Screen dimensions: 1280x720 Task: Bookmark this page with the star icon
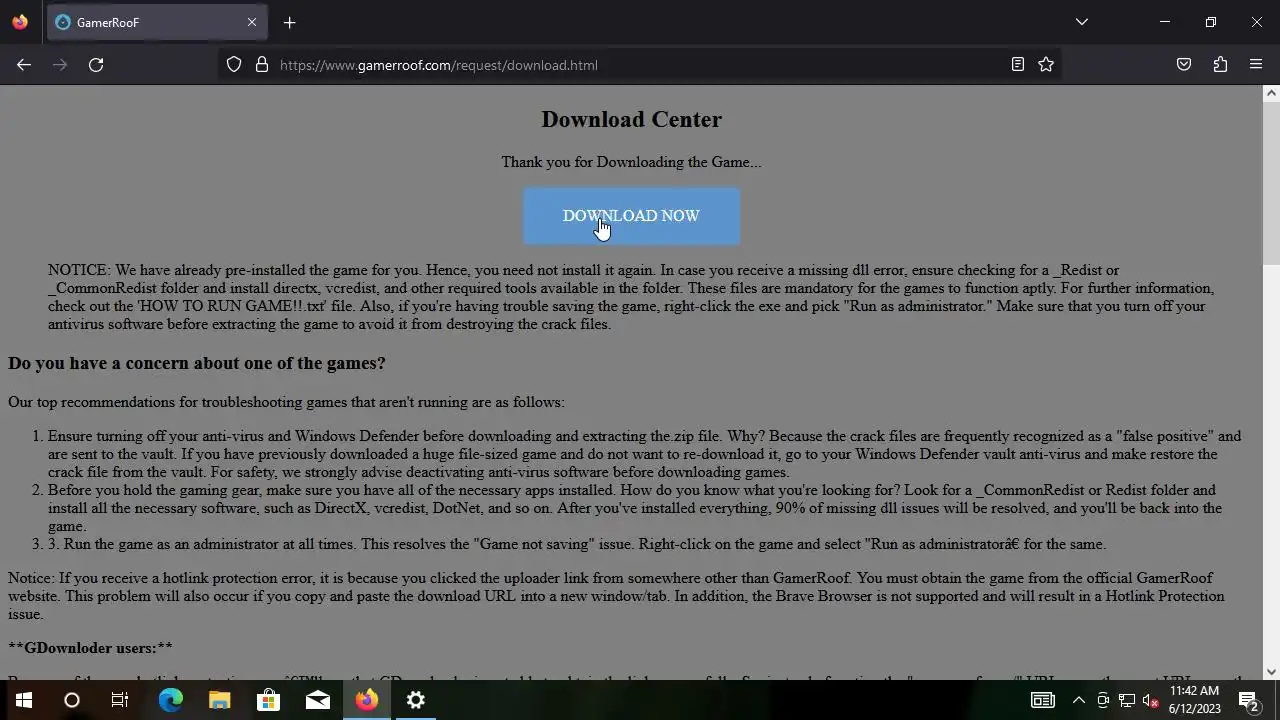tap(1046, 65)
